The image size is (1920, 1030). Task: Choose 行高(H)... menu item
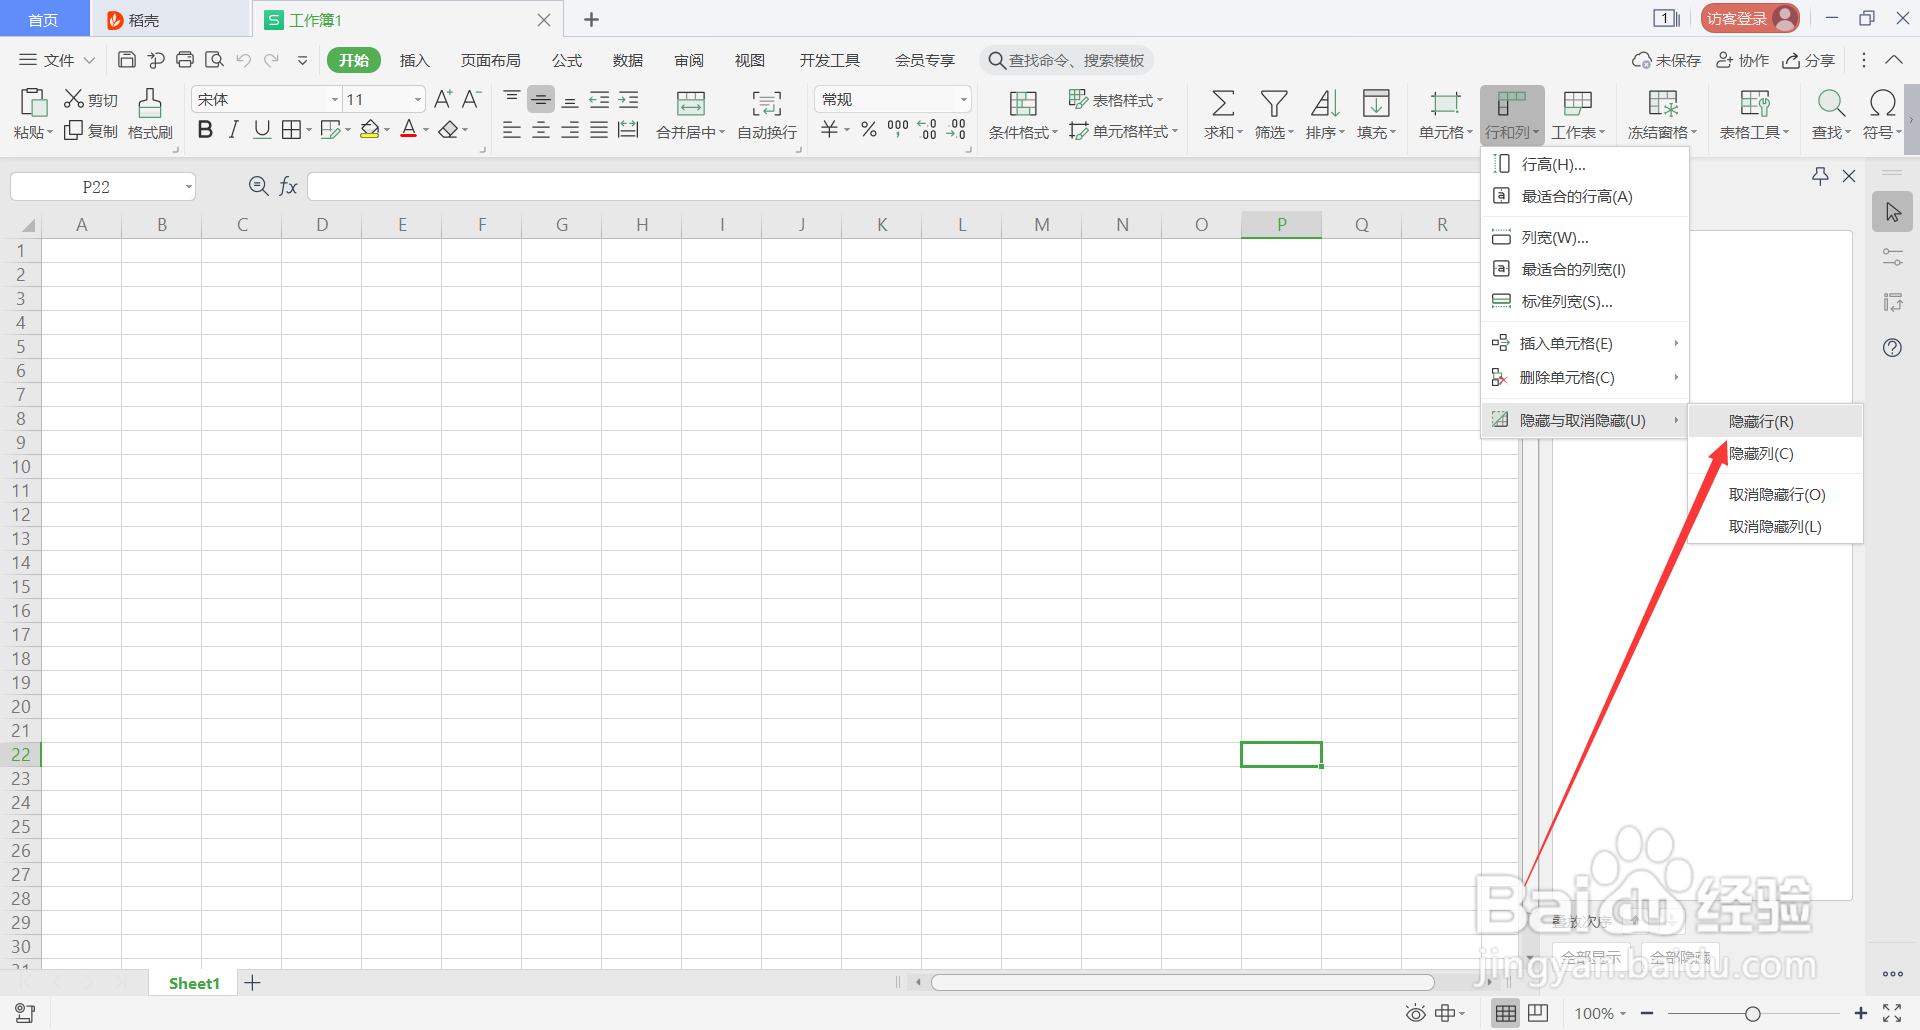click(x=1585, y=164)
